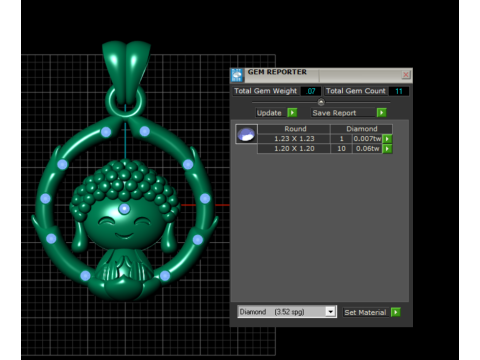Click the Diamond column header
The image size is (480, 360).
click(x=362, y=129)
